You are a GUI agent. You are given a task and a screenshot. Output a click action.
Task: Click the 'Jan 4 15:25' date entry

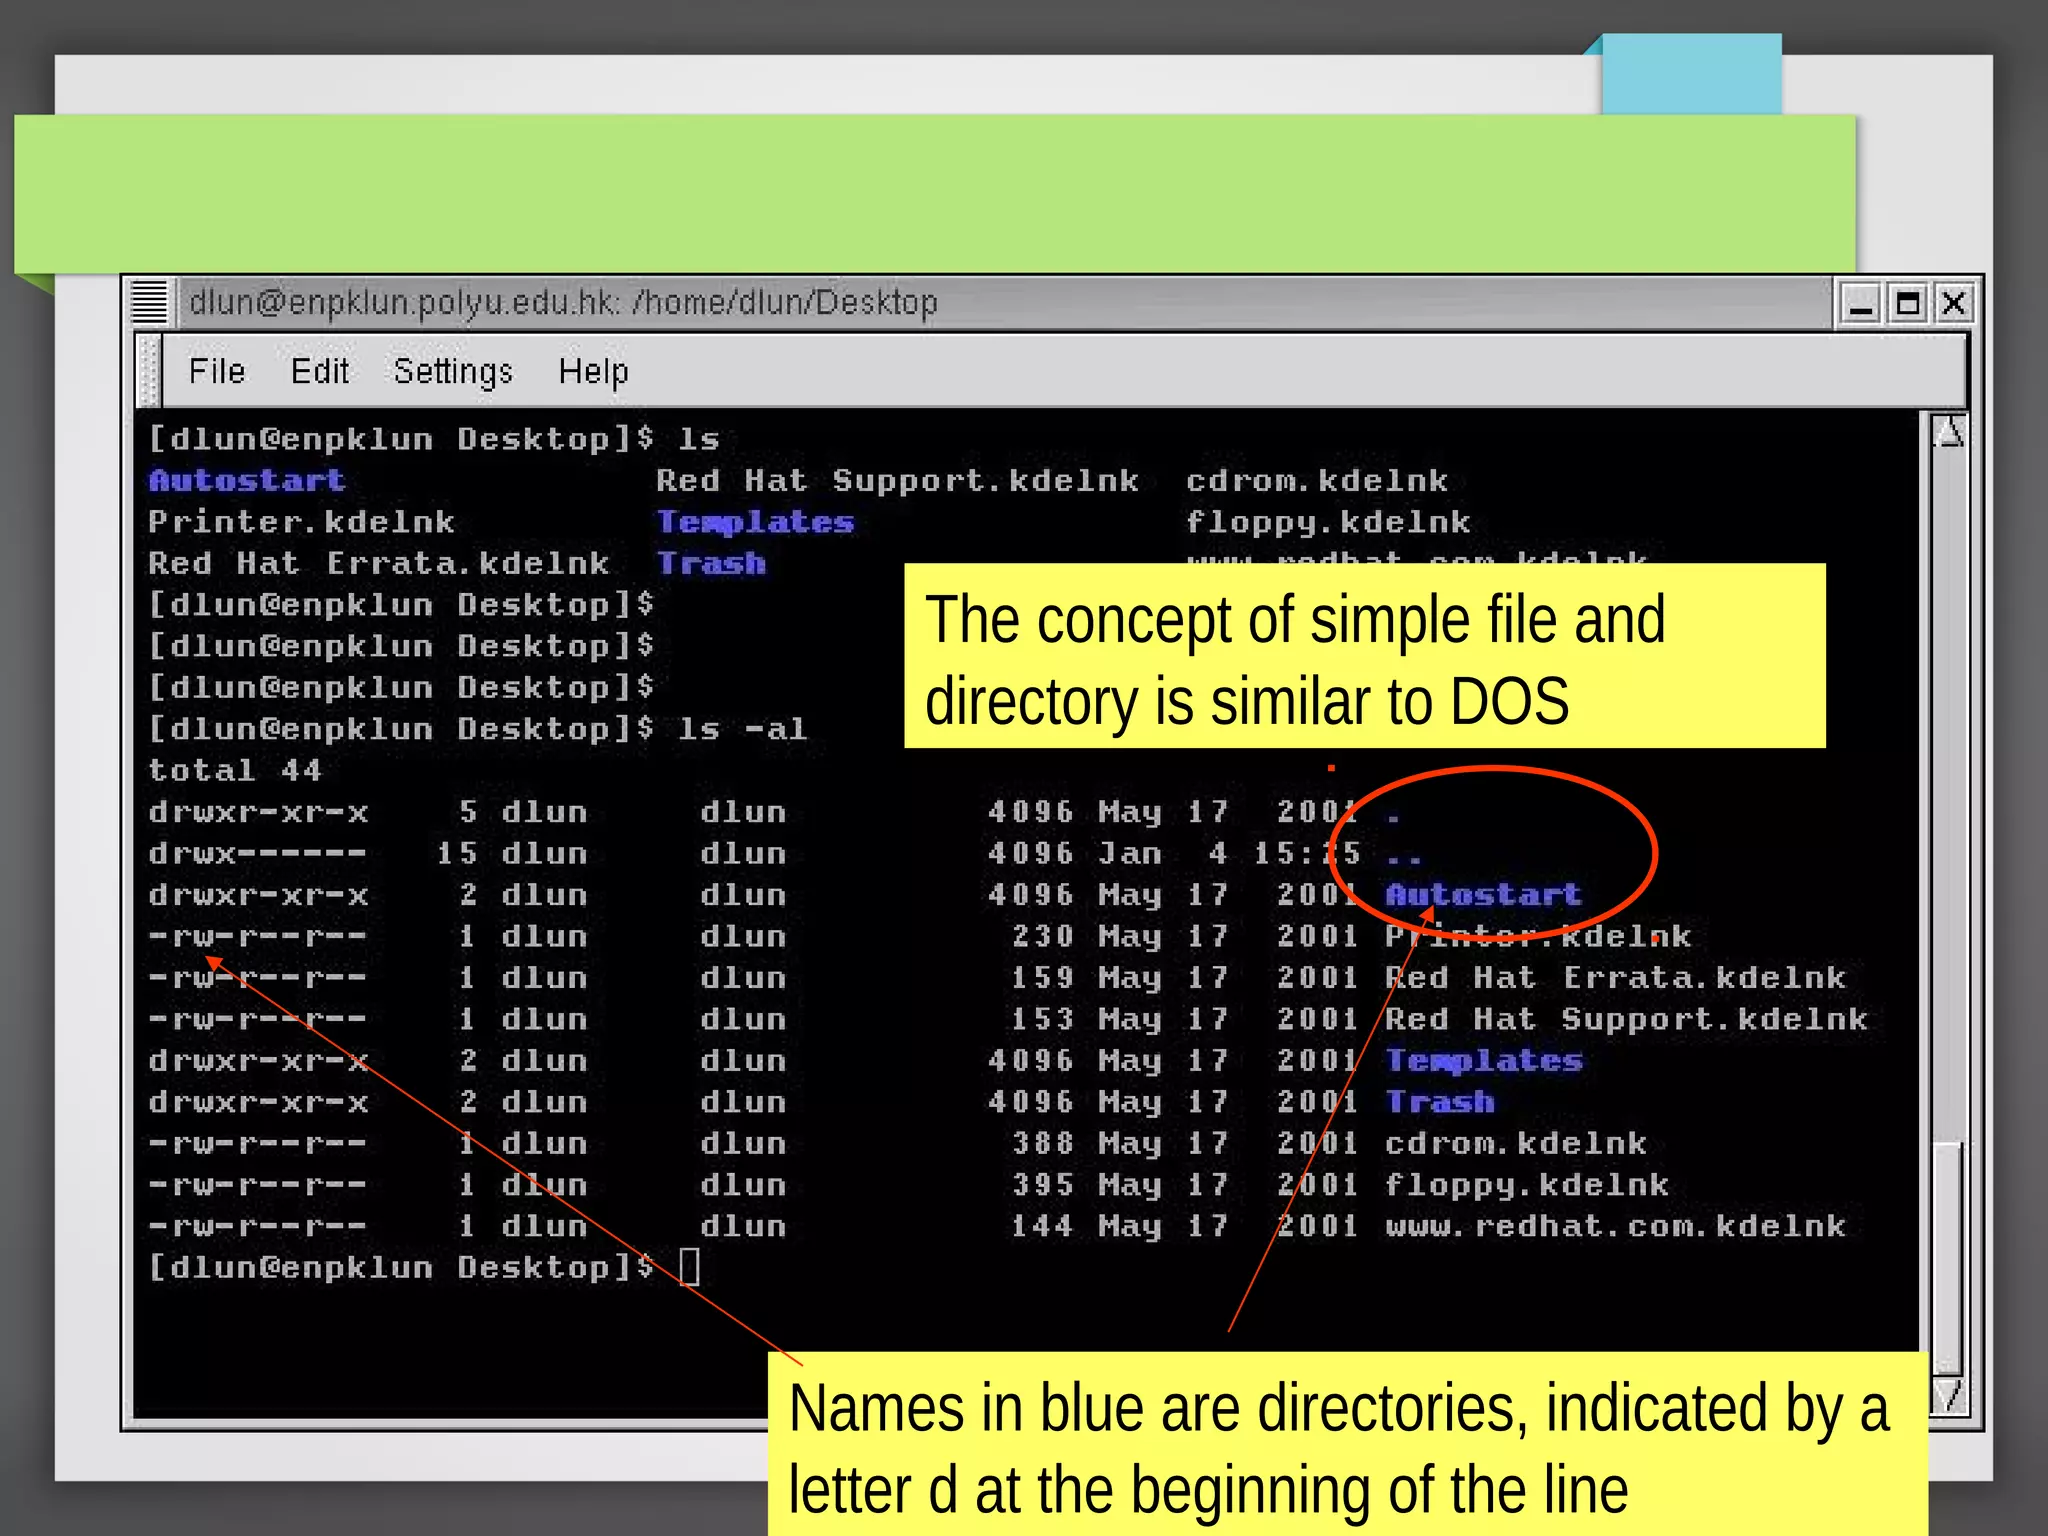(x=1230, y=853)
